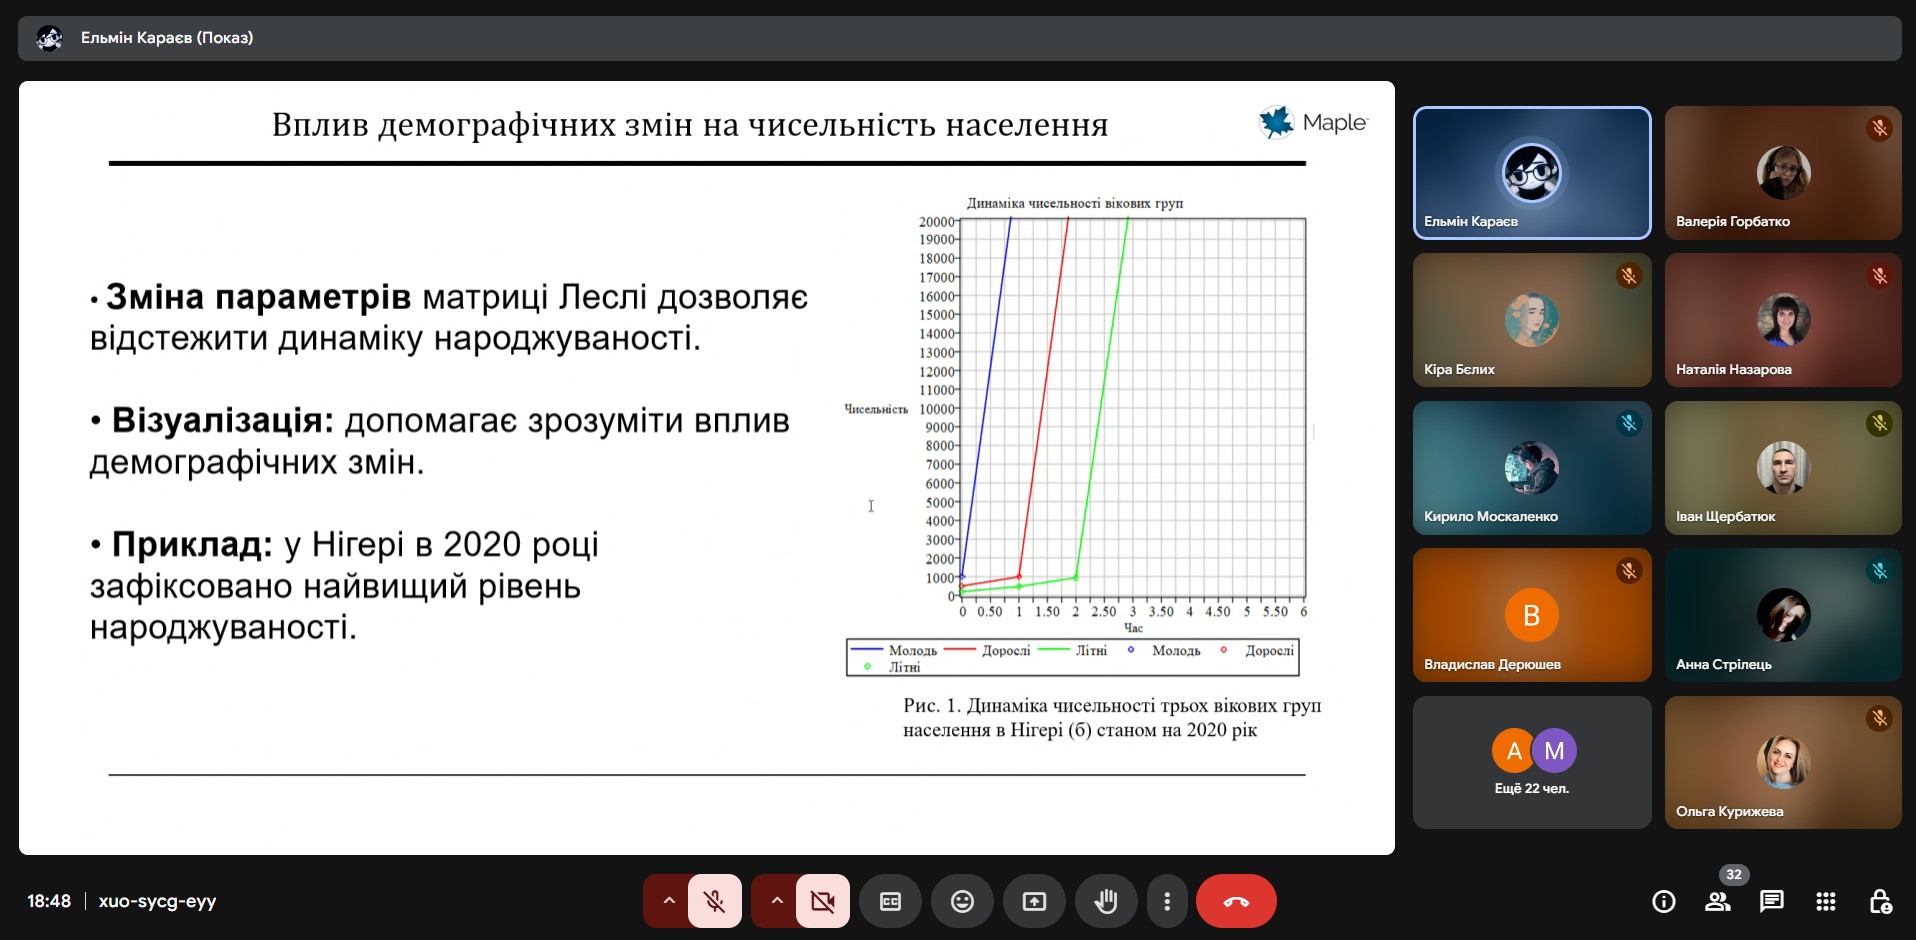The width and height of the screenshot is (1916, 940).
Task: Open the emoji reactions button
Action: tap(962, 901)
